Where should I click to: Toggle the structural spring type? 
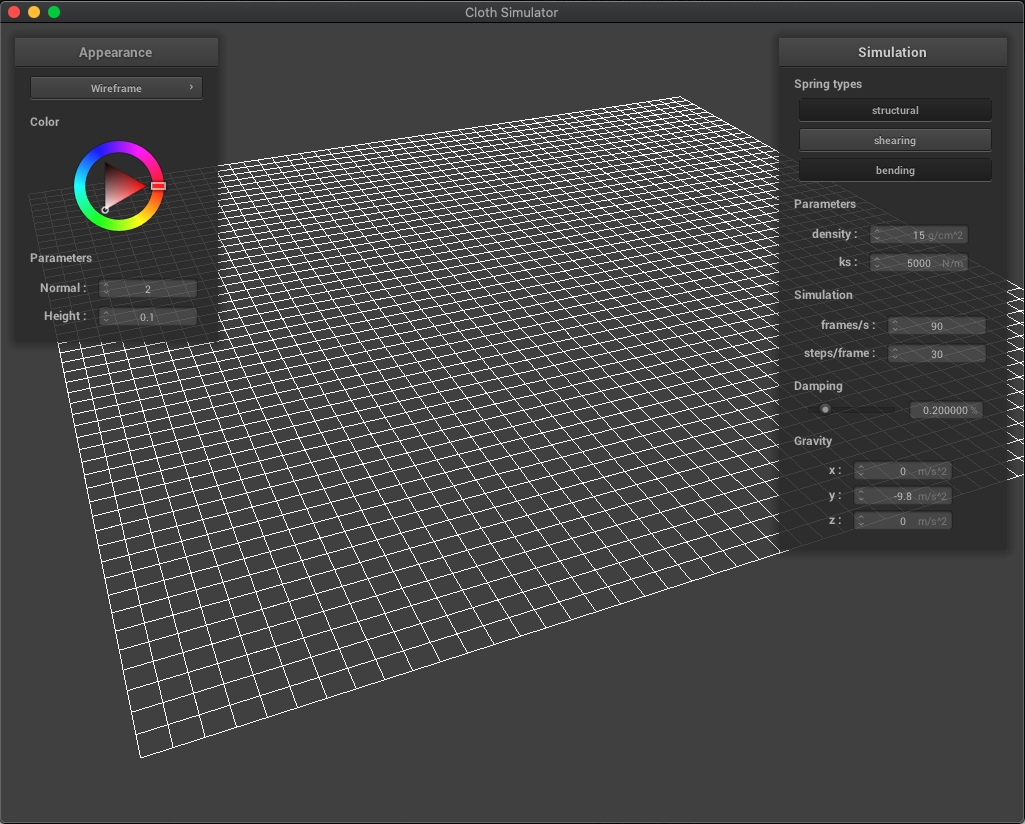tap(894, 110)
